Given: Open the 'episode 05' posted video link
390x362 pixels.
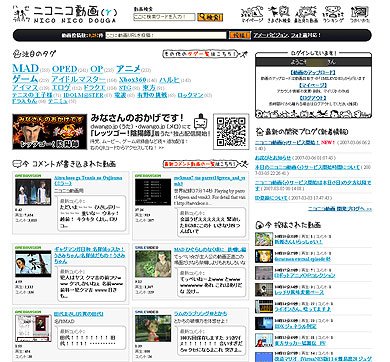Looking at the screenshot, I should click(x=302, y=259).
